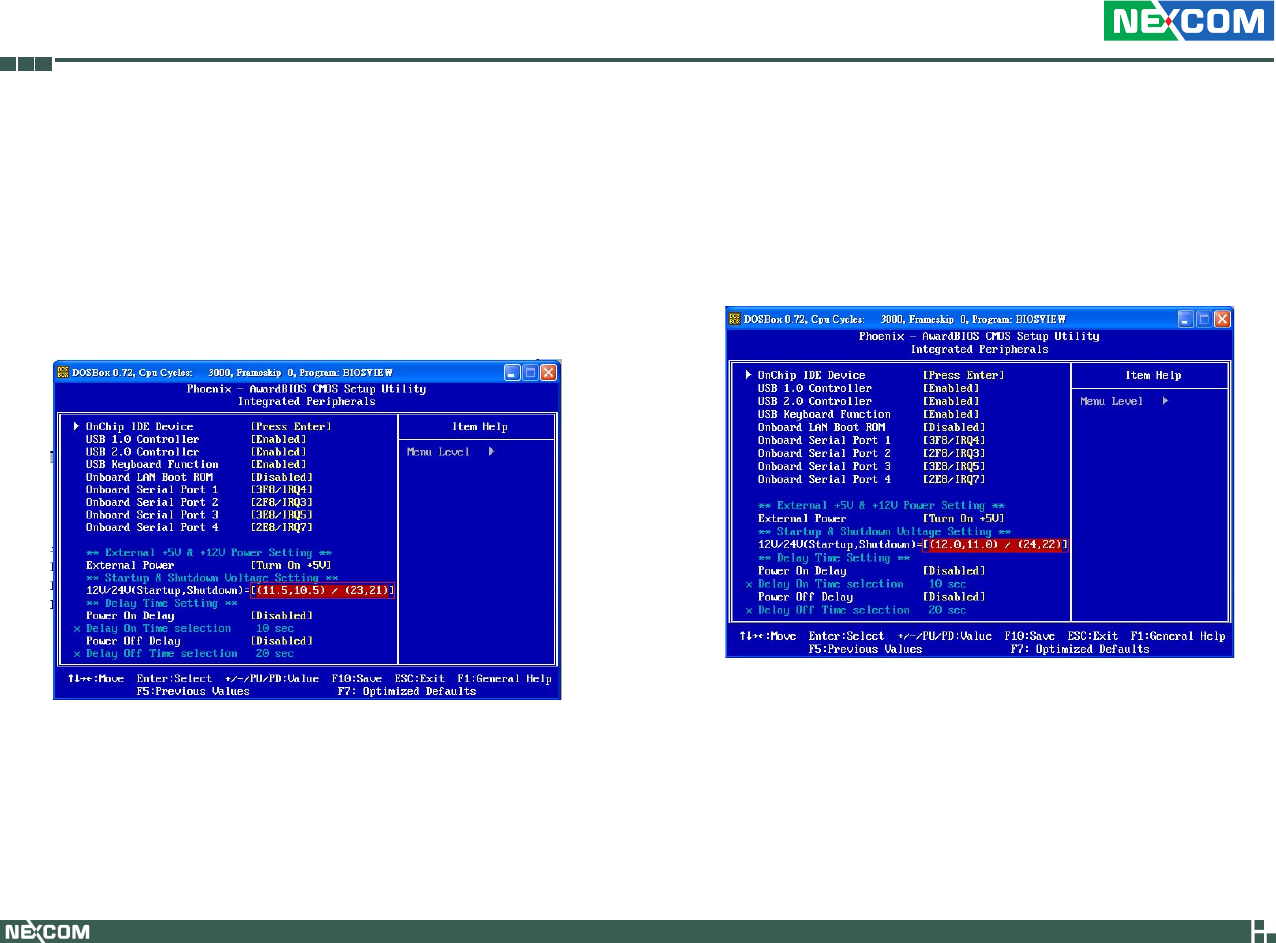The width and height of the screenshot is (1276, 943).
Task: Open Serial Port 2 [2F8/IRQ3] in right window
Action: click(x=953, y=453)
